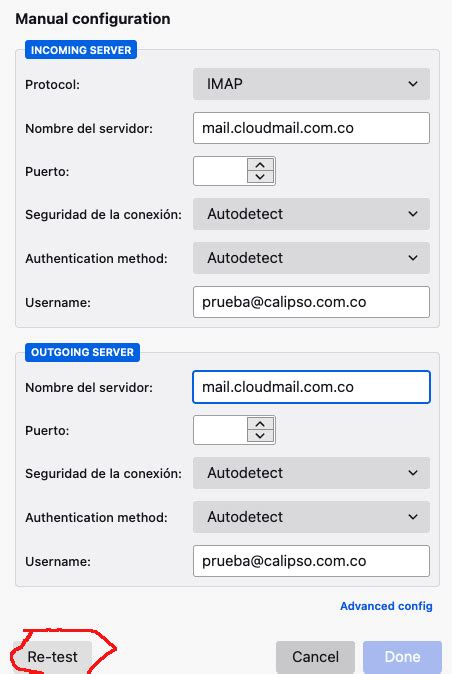Image resolution: width=452 pixels, height=674 pixels.
Task: Click the Cancel button
Action: [315, 657]
